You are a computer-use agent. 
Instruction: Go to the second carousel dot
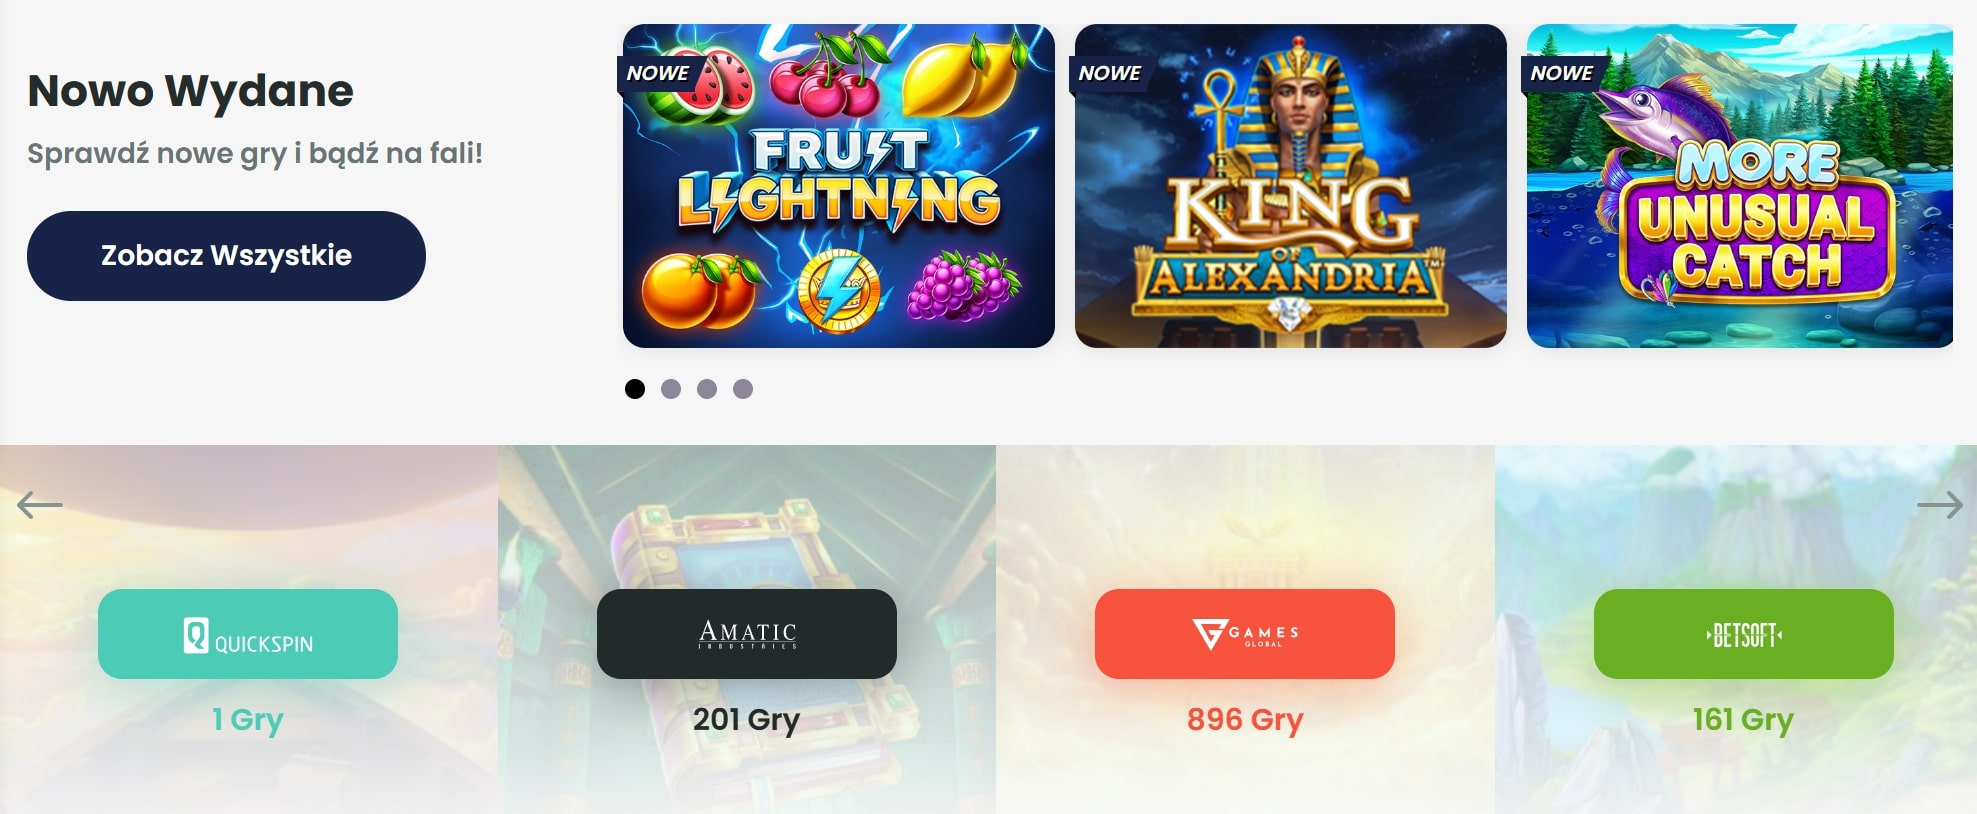tap(671, 389)
